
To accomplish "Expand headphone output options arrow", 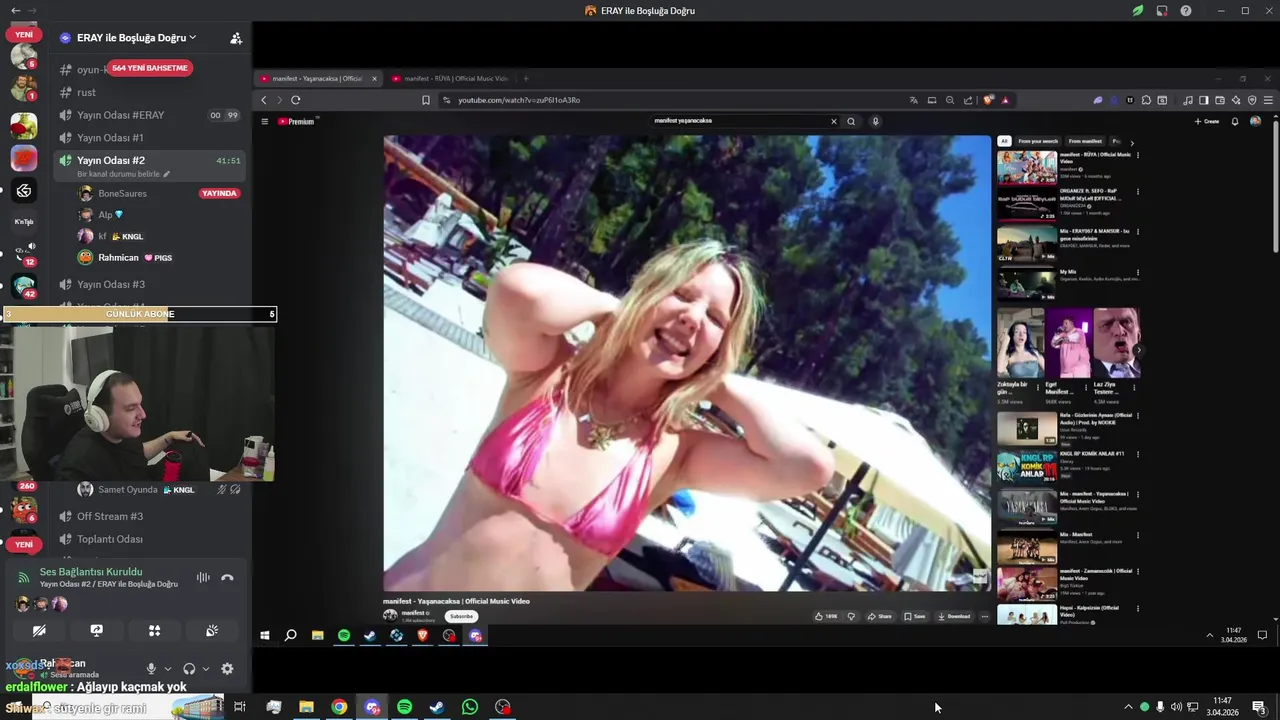I will [206, 669].
